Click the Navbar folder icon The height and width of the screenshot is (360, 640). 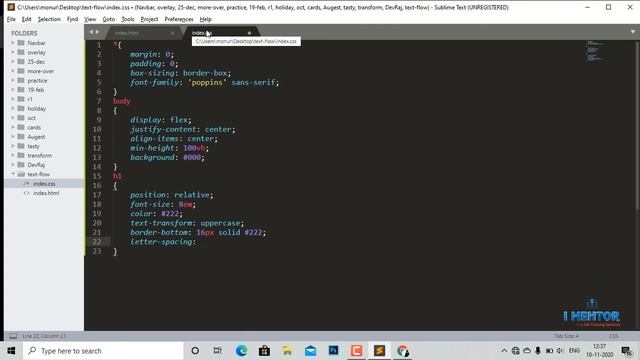(21, 43)
